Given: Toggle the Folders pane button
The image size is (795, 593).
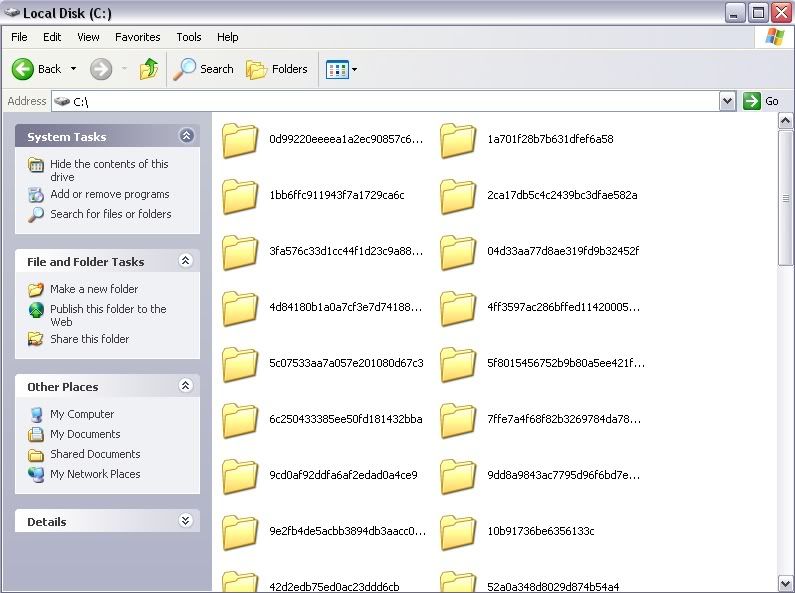Looking at the screenshot, I should pyautogui.click(x=277, y=69).
